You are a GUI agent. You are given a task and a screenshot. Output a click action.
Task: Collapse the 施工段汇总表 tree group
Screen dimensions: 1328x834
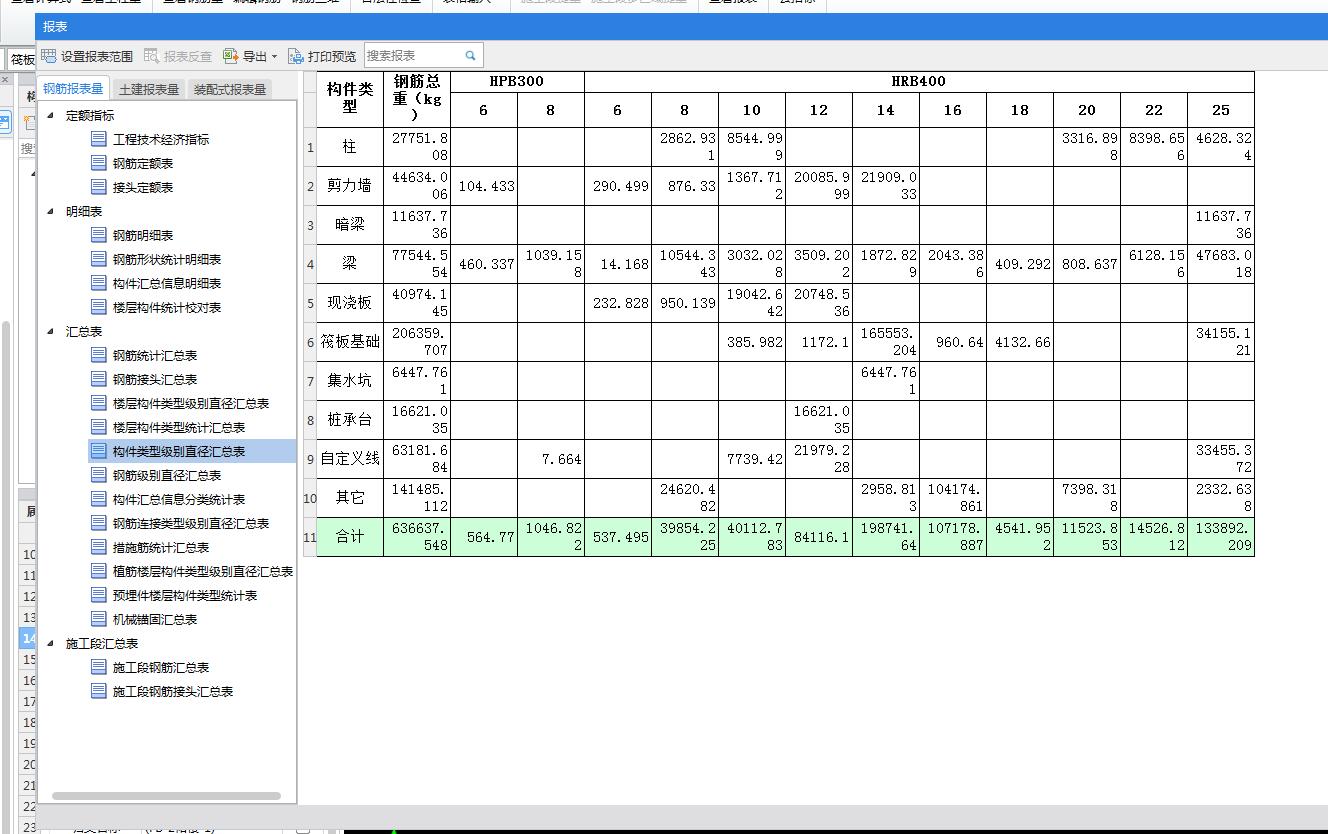pos(51,643)
